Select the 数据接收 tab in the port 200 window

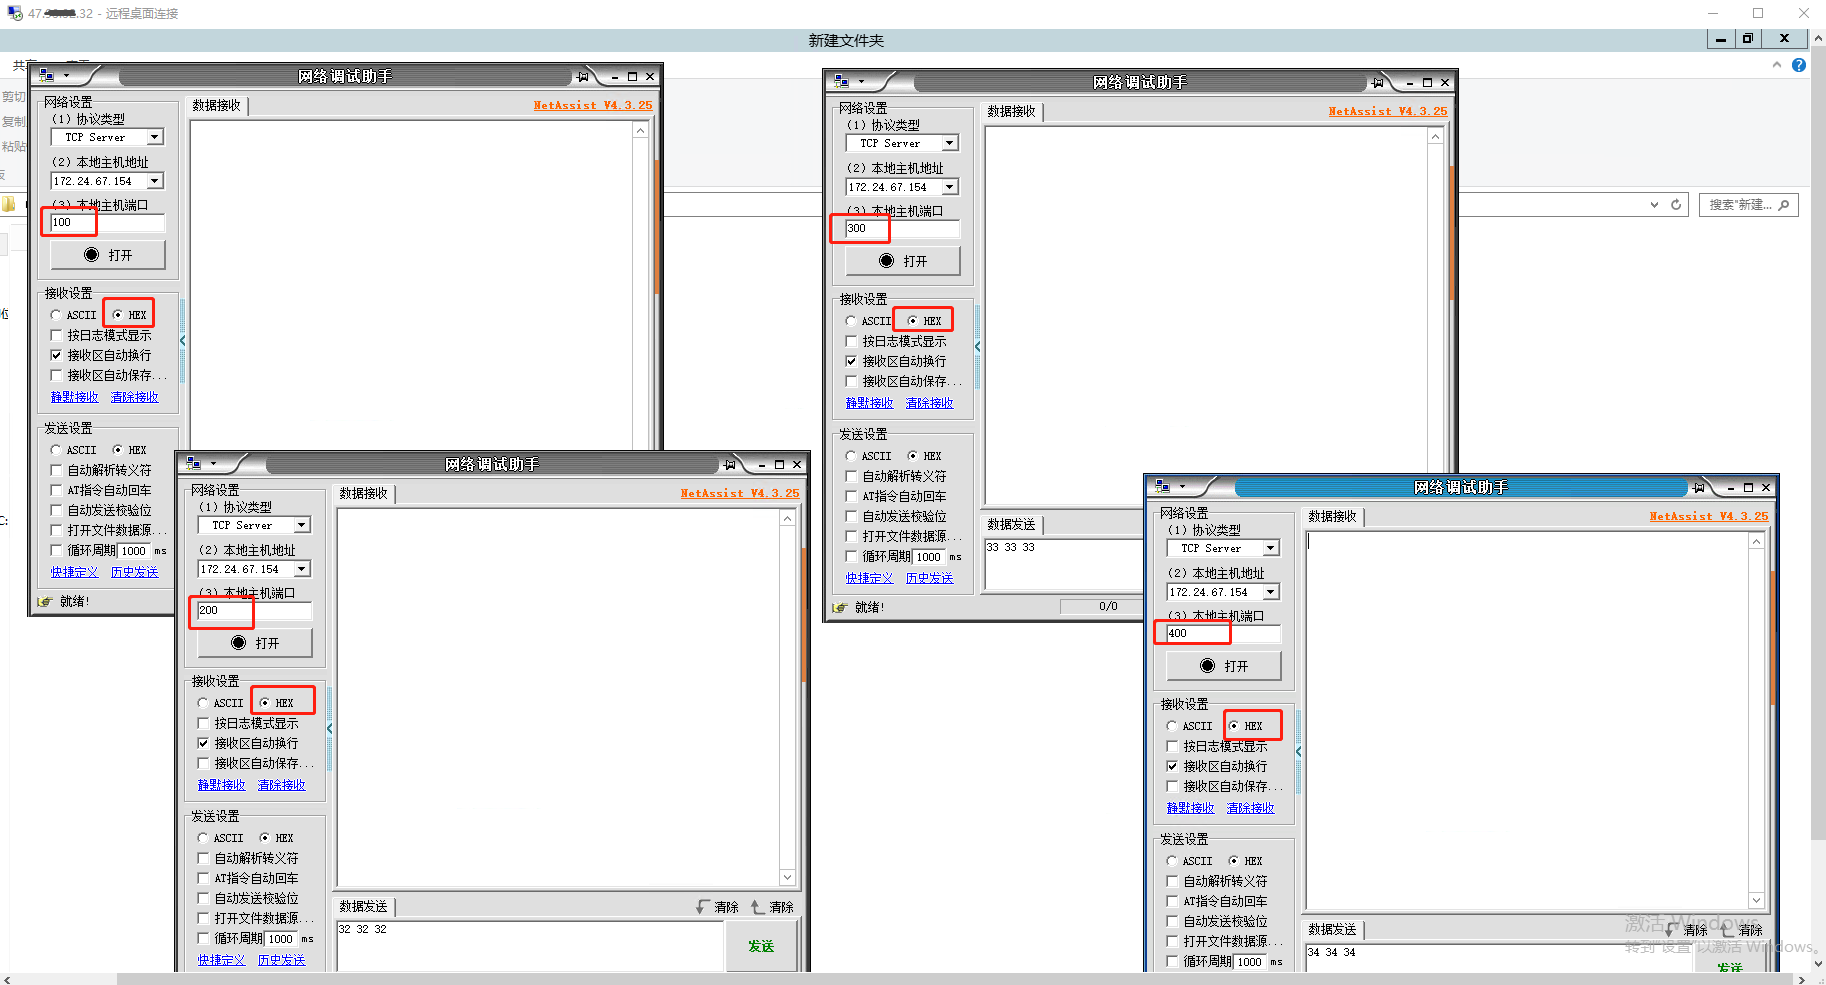pos(363,493)
